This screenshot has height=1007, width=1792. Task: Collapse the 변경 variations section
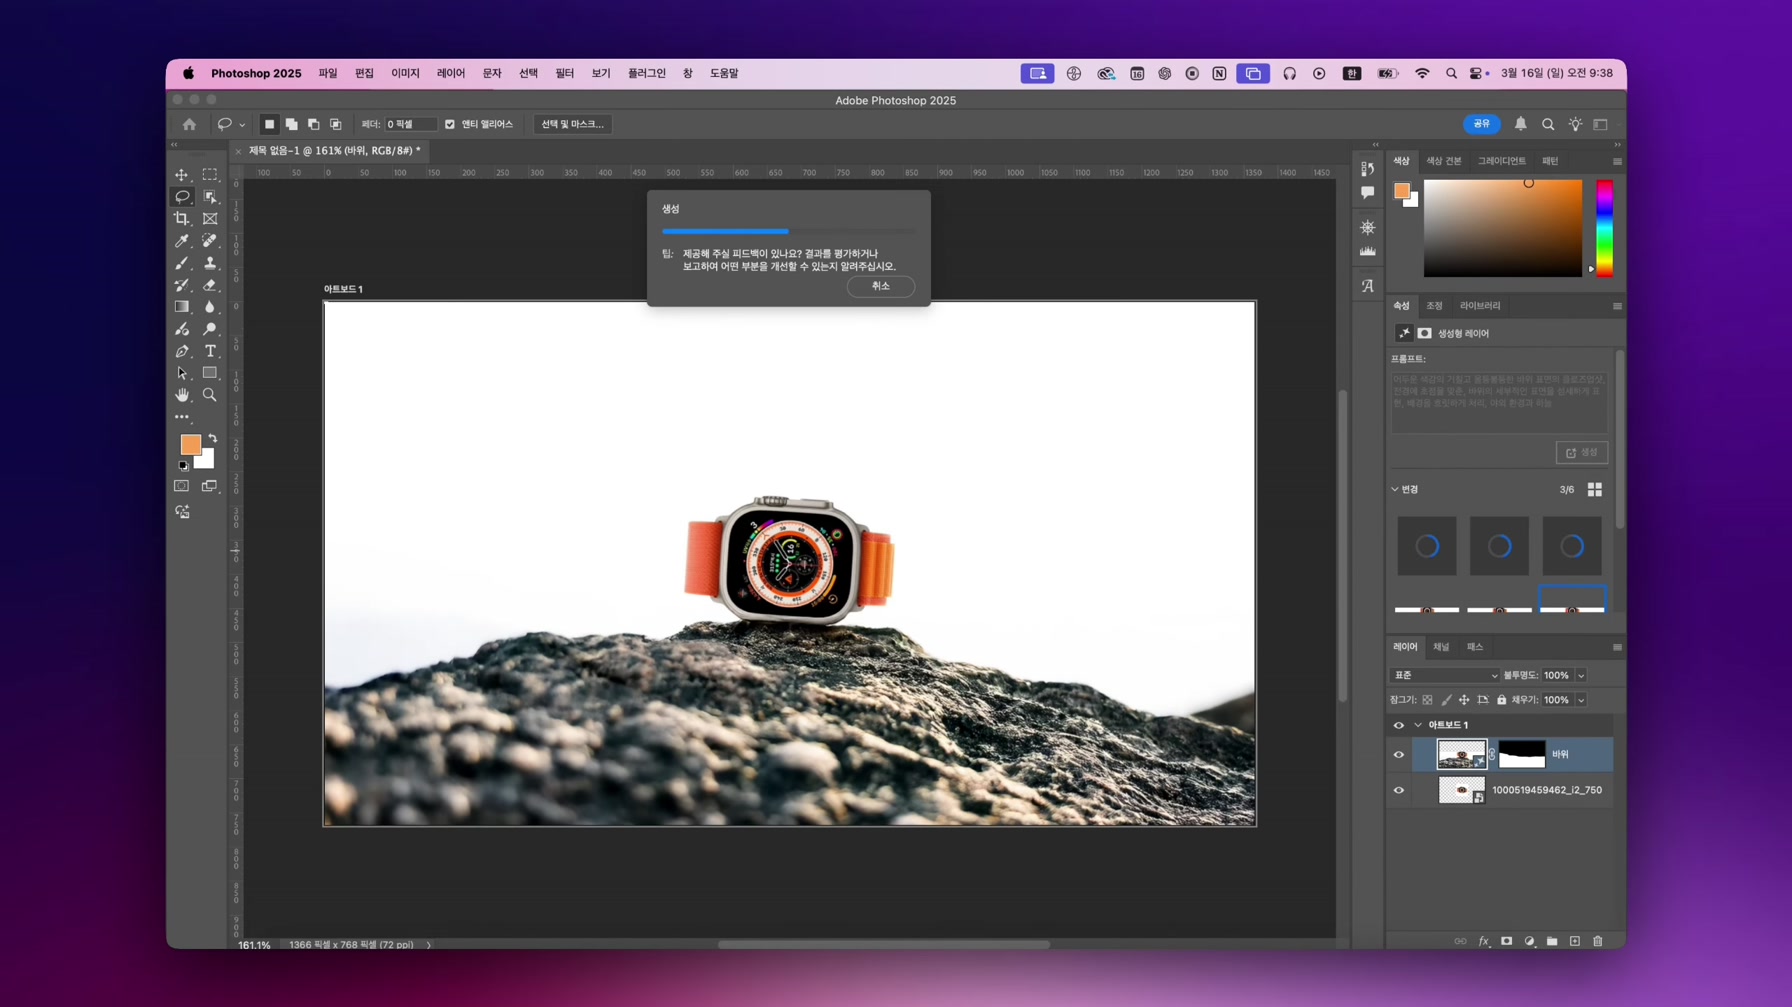[x=1395, y=489]
